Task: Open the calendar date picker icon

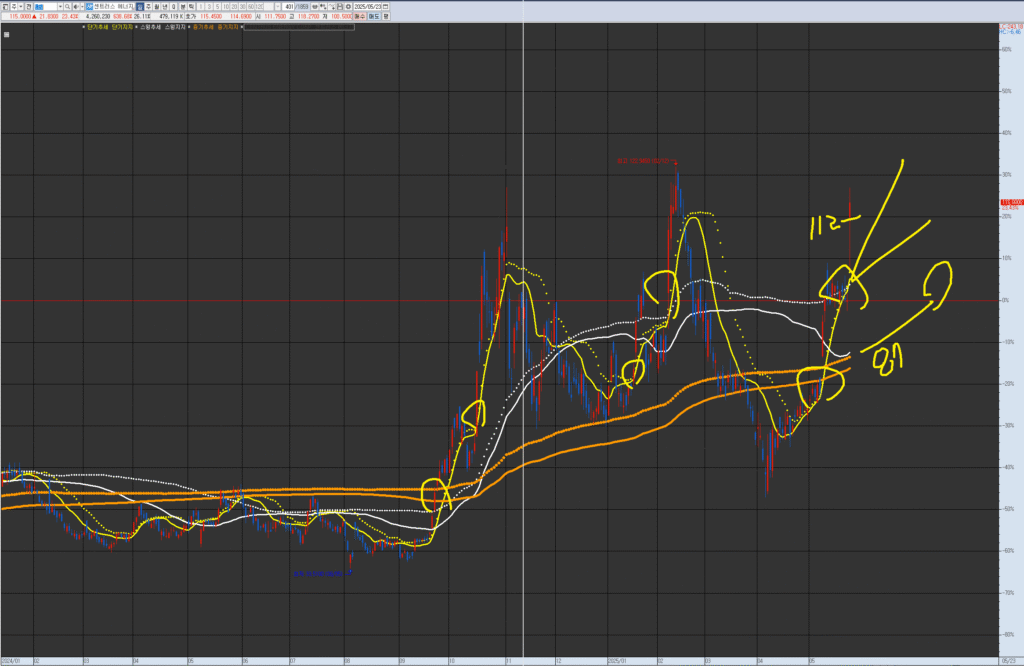Action: 385,7
